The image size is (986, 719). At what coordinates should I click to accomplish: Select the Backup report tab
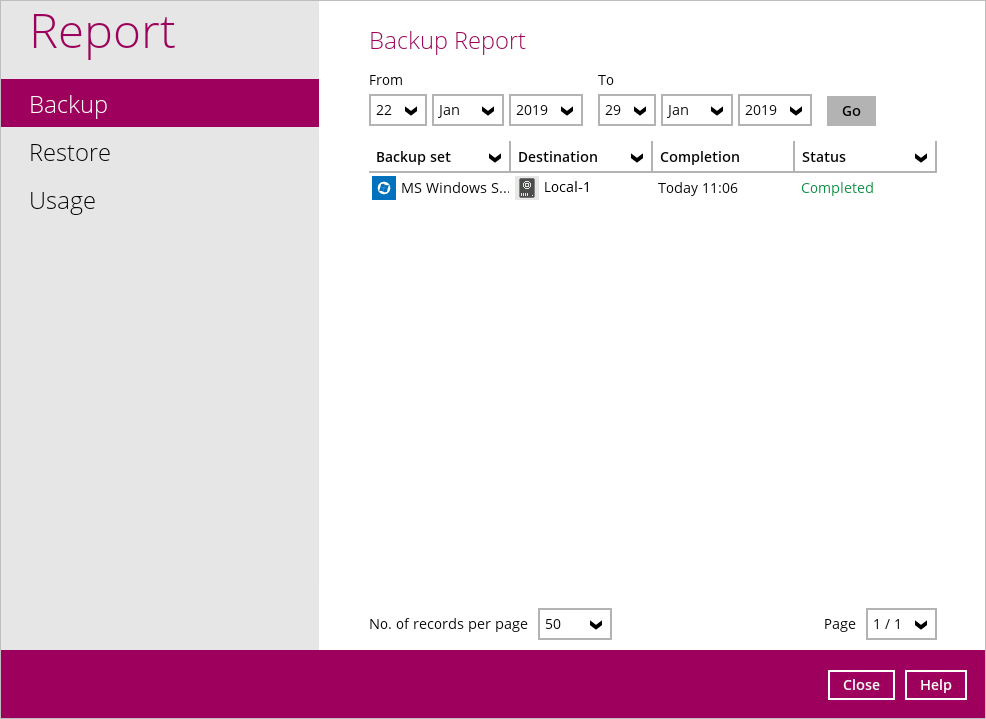[x=68, y=105]
